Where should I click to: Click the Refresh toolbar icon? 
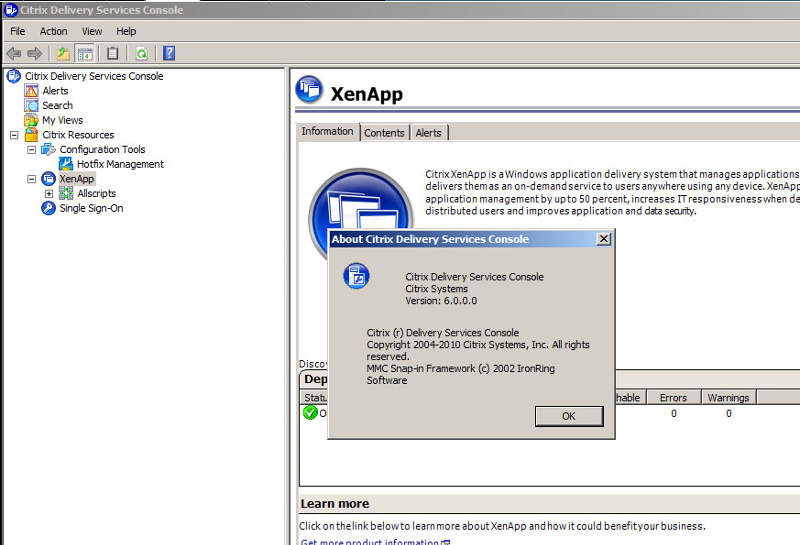(x=141, y=53)
